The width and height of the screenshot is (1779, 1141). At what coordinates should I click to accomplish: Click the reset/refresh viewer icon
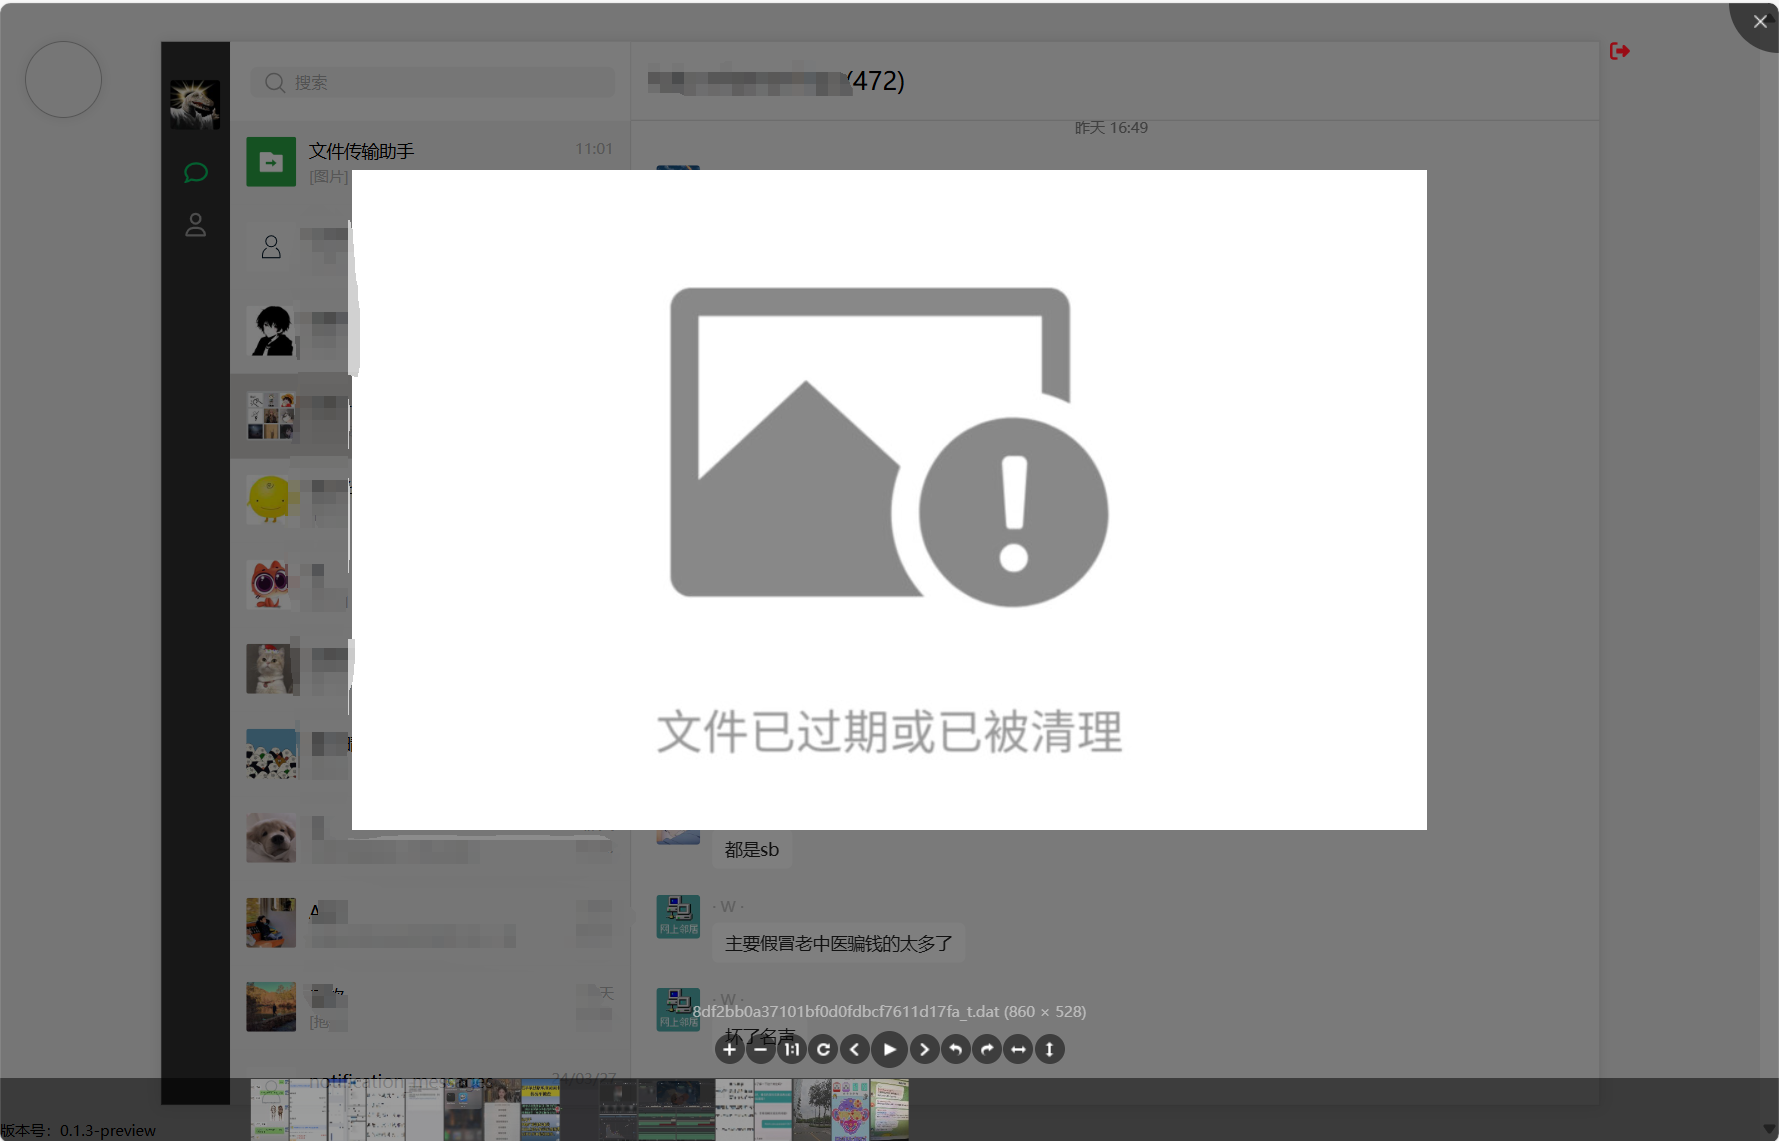pyautogui.click(x=823, y=1049)
